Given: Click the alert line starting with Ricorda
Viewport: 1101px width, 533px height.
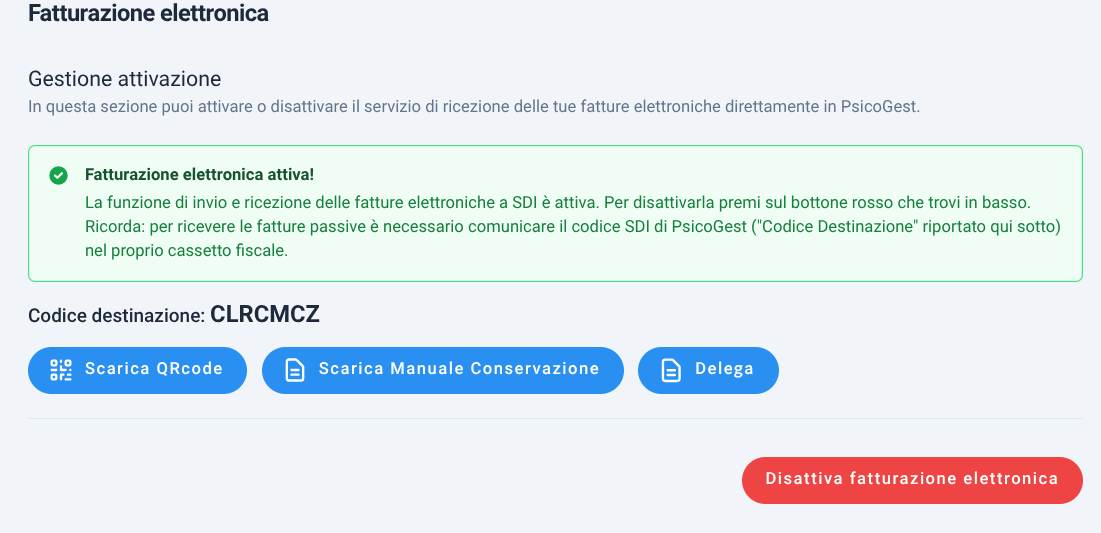Looking at the screenshot, I should tap(572, 227).
